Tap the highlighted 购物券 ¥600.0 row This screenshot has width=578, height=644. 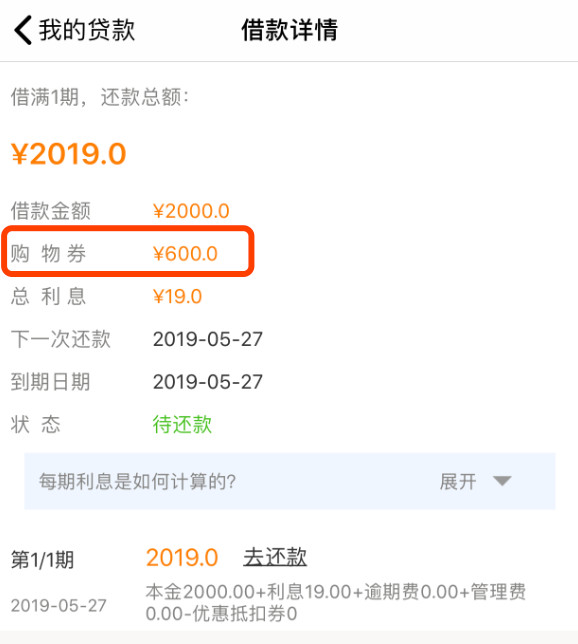point(128,251)
